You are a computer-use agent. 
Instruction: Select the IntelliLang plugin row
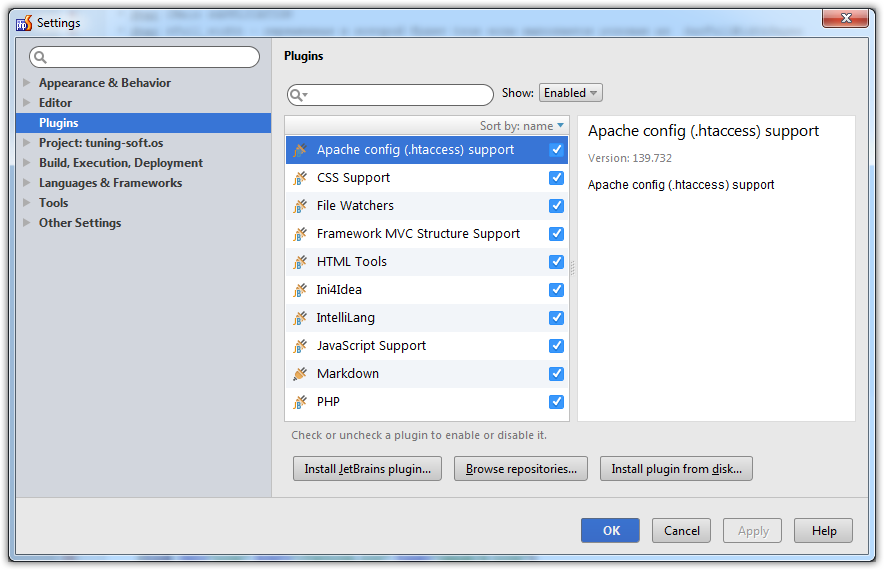coord(427,318)
